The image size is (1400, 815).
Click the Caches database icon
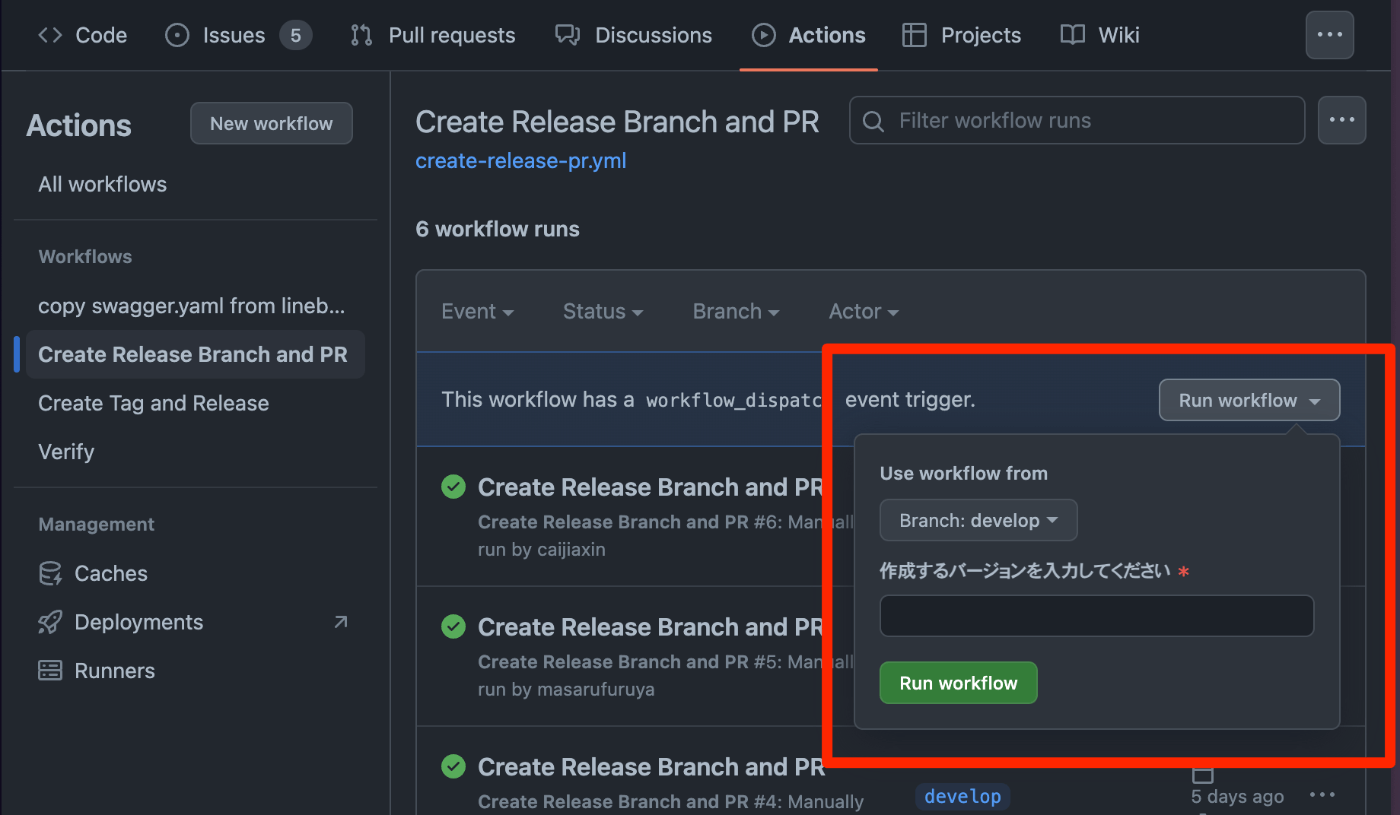tap(50, 573)
